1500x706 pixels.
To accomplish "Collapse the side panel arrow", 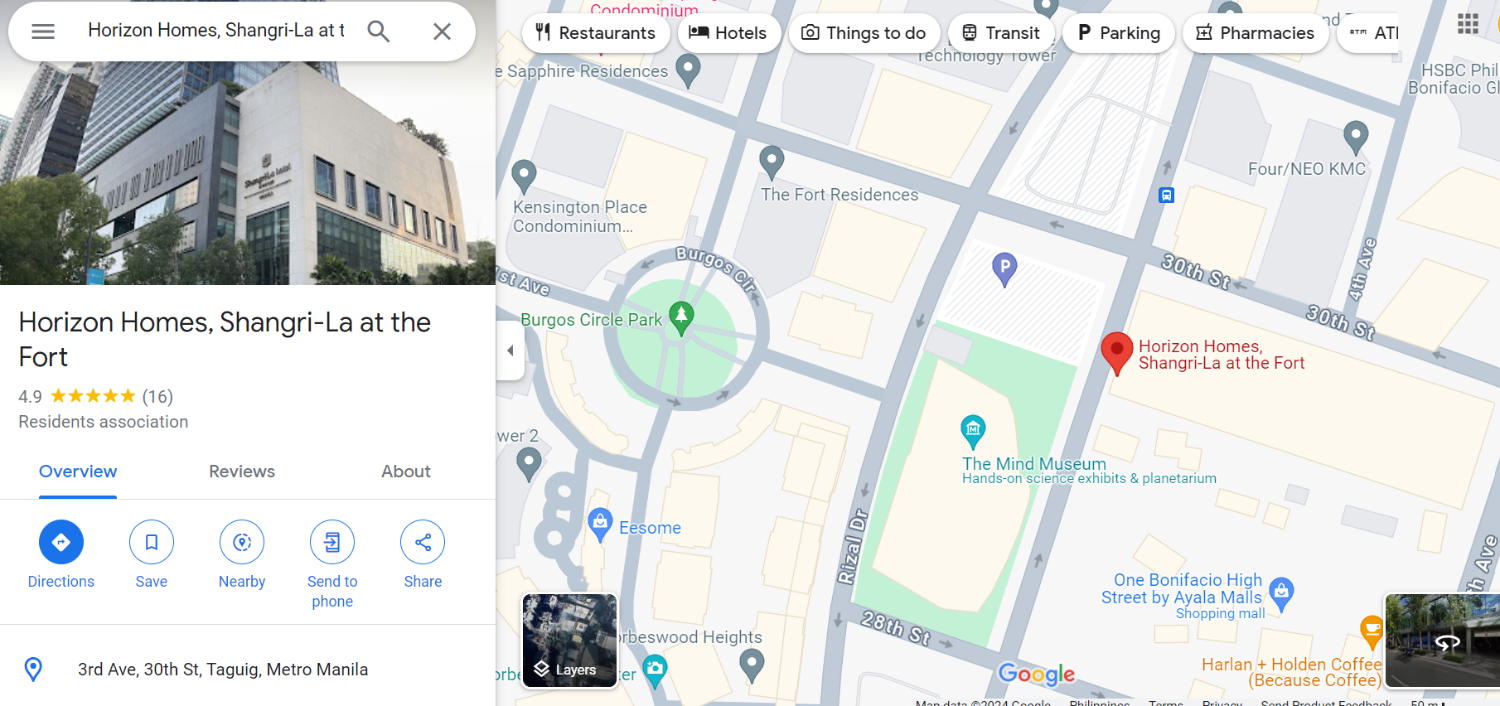I will [510, 351].
